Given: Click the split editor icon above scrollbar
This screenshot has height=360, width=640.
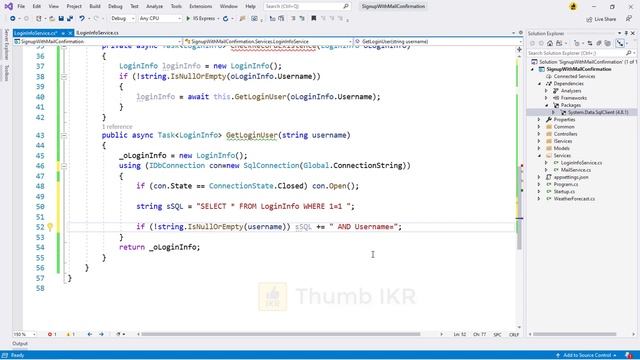Looking at the screenshot, I should (519, 49).
